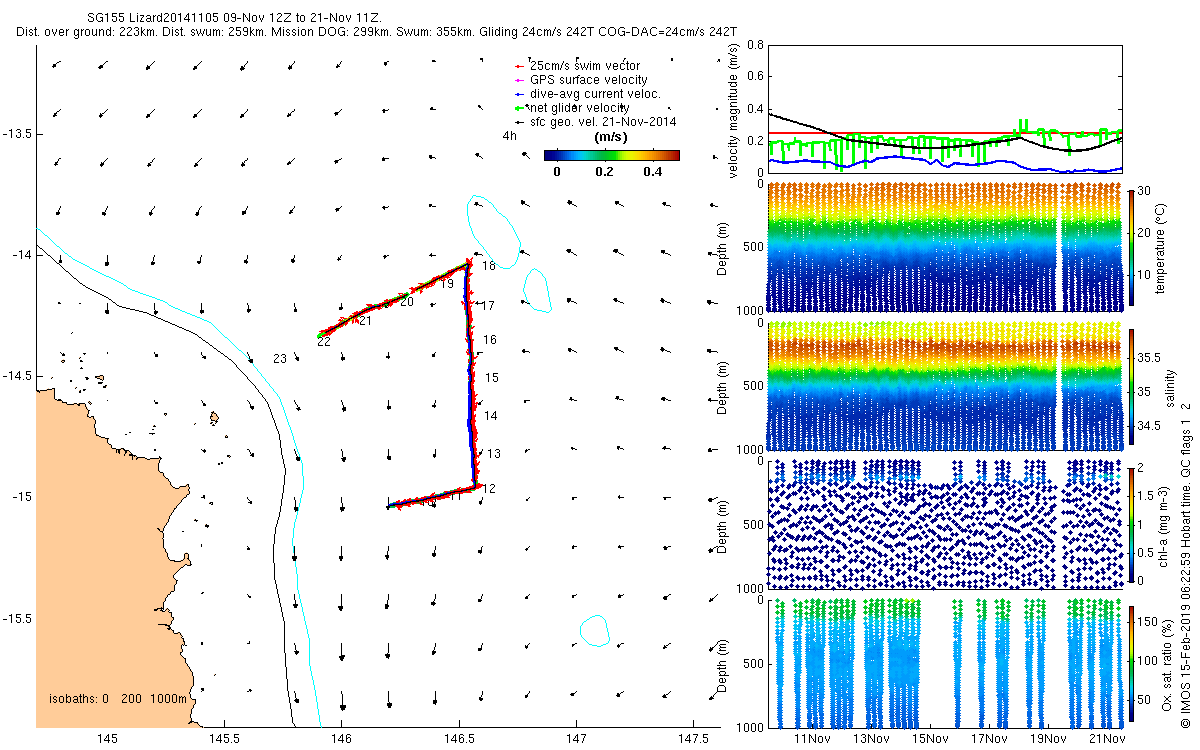Click the small orange island off the coast

[213, 418]
